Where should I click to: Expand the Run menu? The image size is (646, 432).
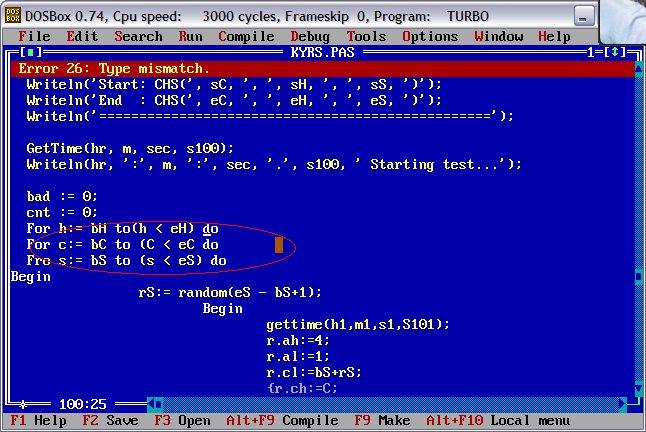click(x=190, y=37)
